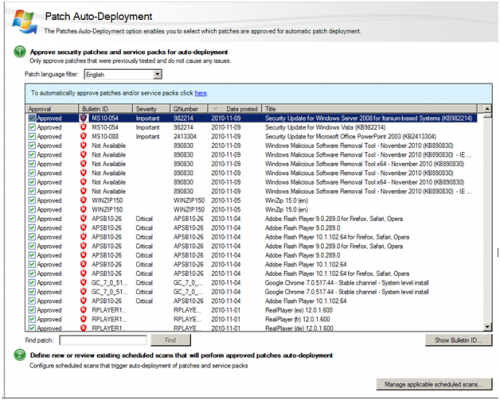Image resolution: width=500 pixels, height=400 pixels.
Task: Click shield icon of Windows Vista KB982214 row
Action: (x=83, y=127)
